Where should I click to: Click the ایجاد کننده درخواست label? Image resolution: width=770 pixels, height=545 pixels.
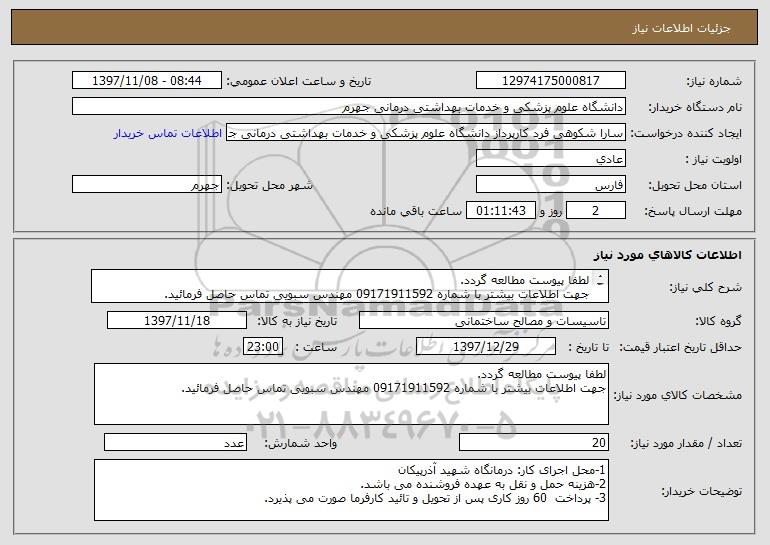tap(686, 134)
